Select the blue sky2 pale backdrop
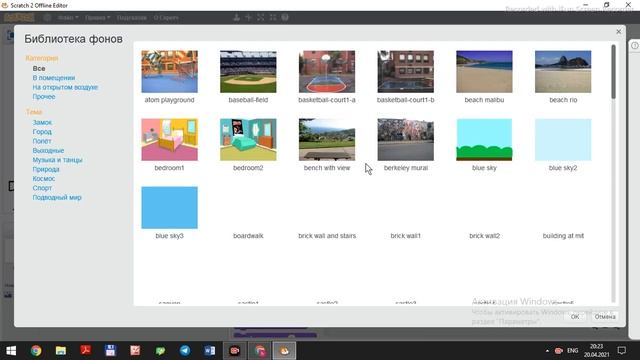This screenshot has height=360, width=640. pos(563,140)
